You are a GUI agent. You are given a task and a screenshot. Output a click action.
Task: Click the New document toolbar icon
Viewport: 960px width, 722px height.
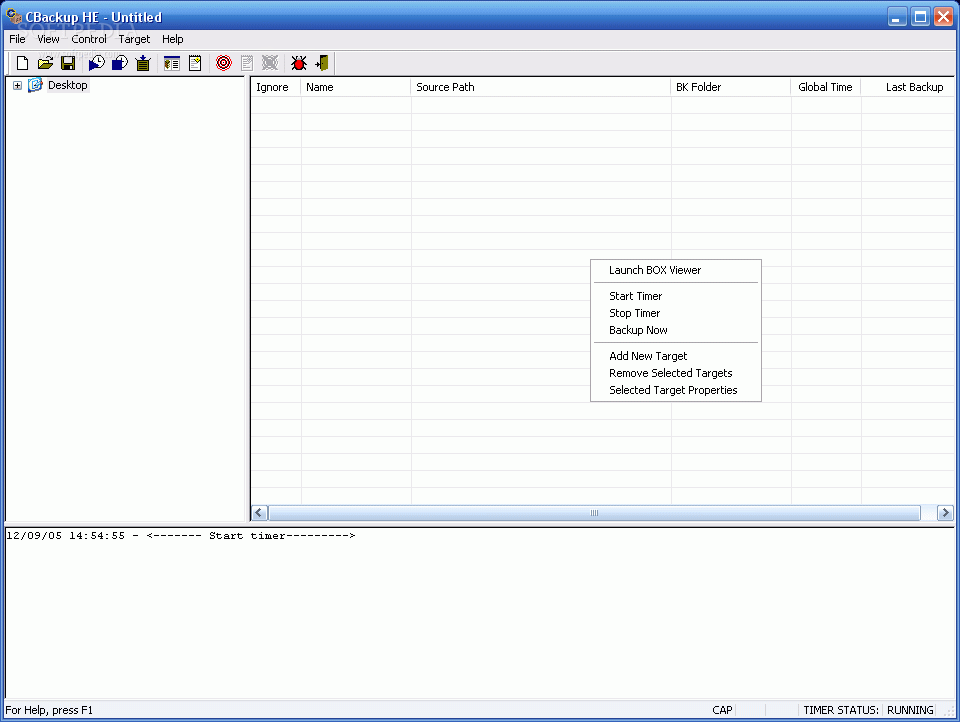[x=23, y=62]
